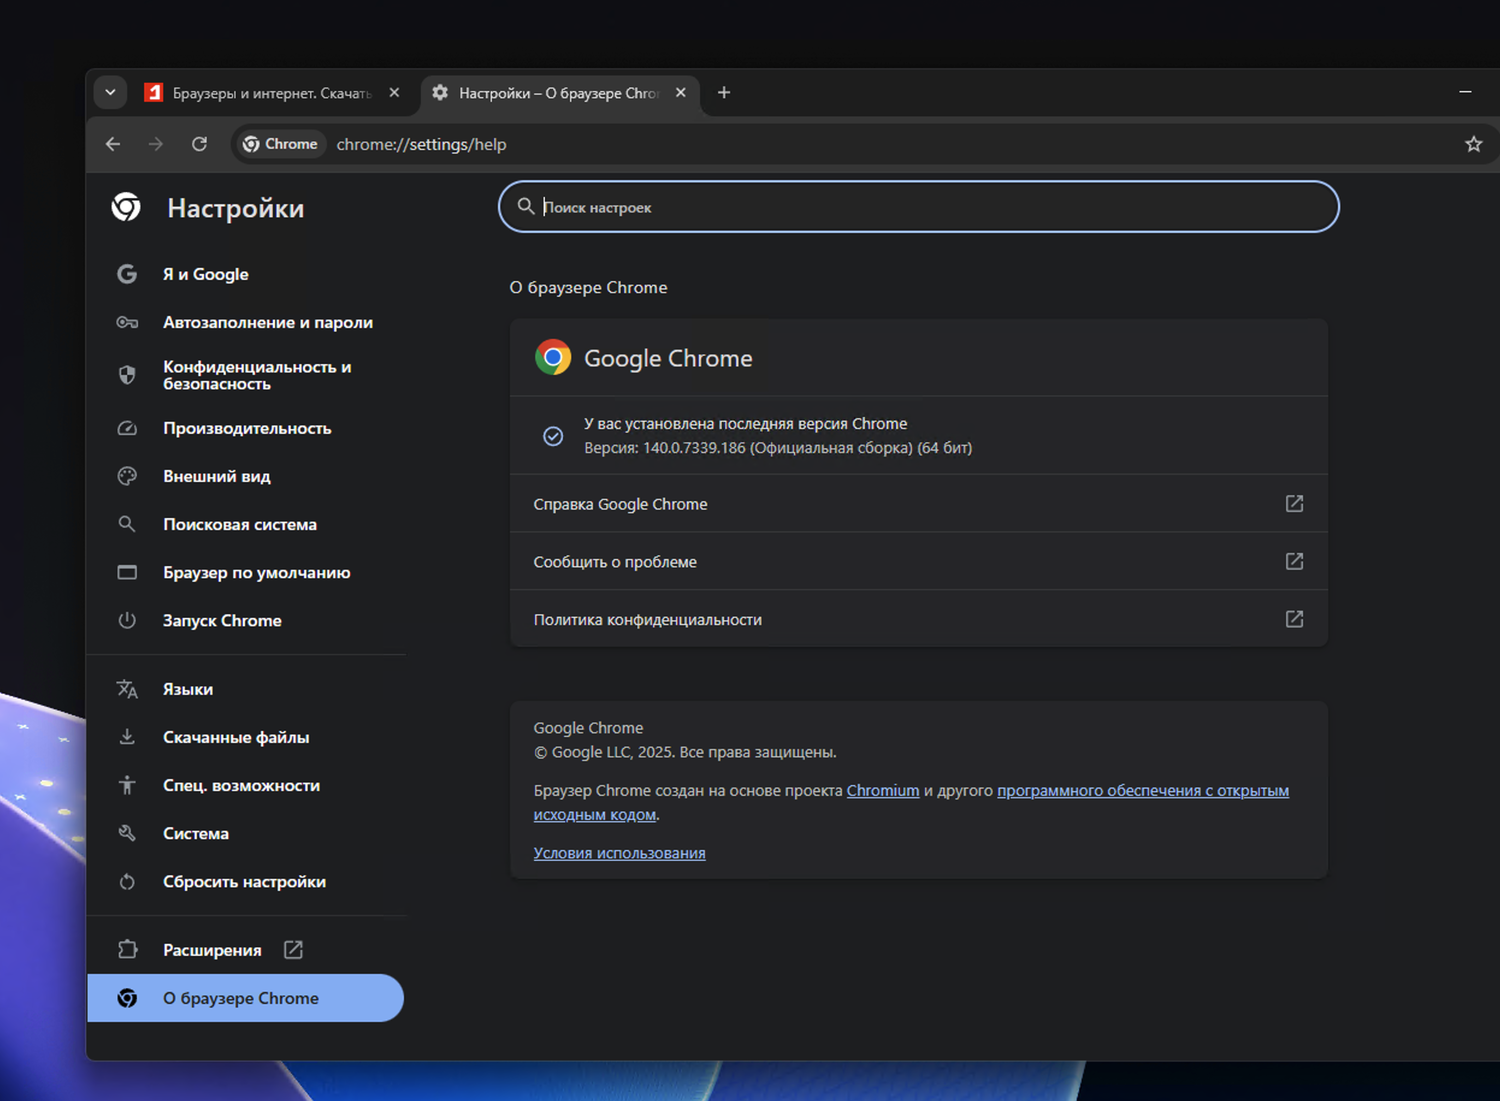Click external link icon next to Расширения
The width and height of the screenshot is (1500, 1101).
(x=293, y=950)
